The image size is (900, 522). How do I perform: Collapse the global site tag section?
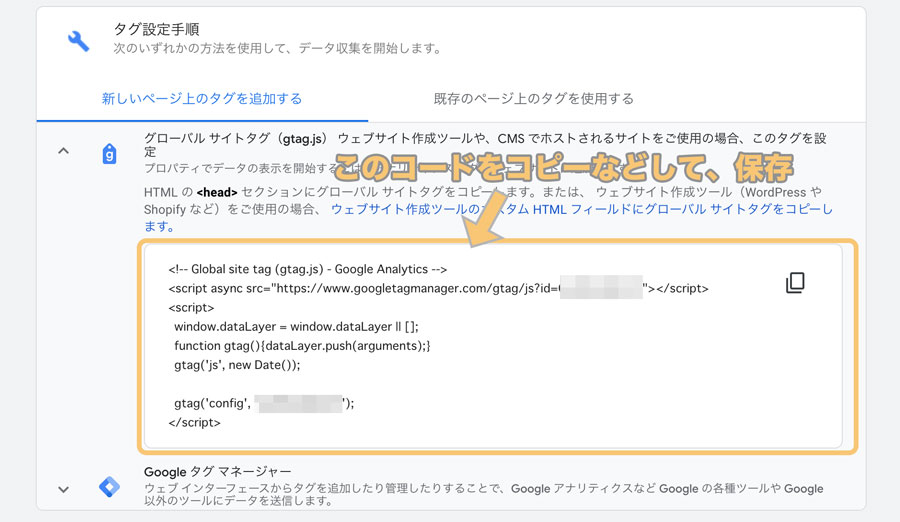tap(64, 151)
